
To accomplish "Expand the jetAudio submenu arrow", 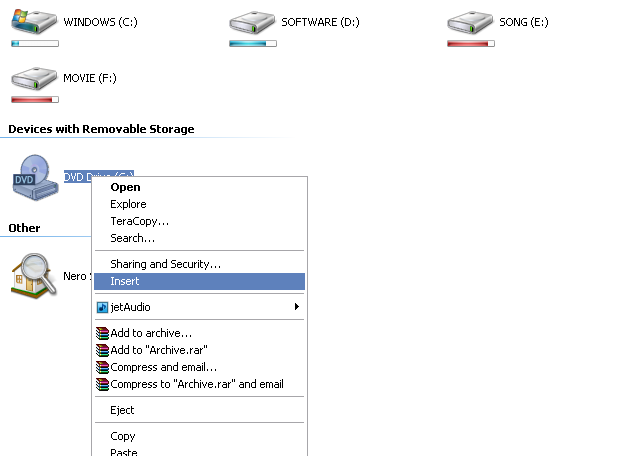I will (296, 307).
